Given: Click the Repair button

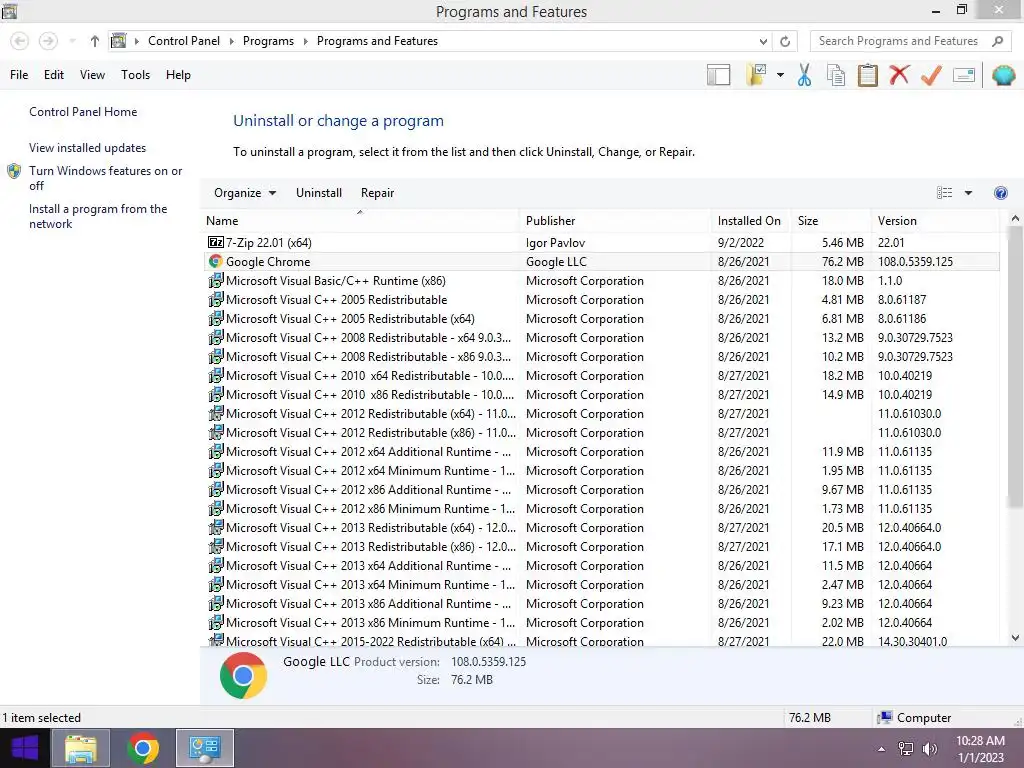Looking at the screenshot, I should pyautogui.click(x=377, y=193).
